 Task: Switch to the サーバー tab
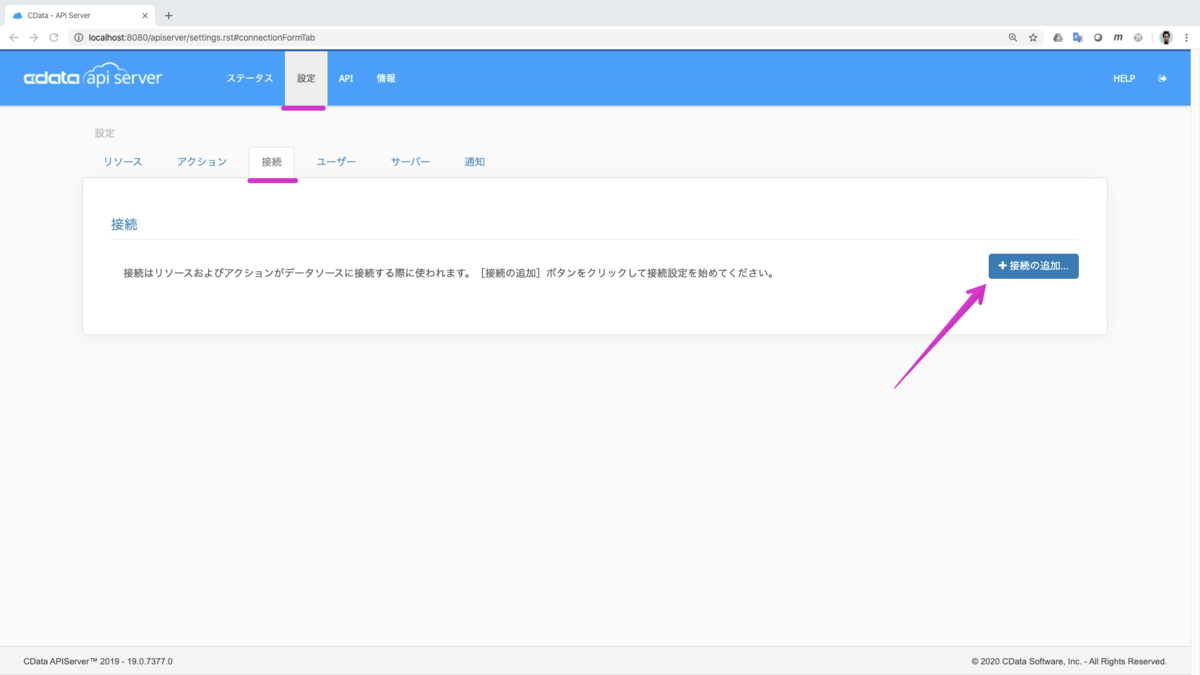coord(410,162)
